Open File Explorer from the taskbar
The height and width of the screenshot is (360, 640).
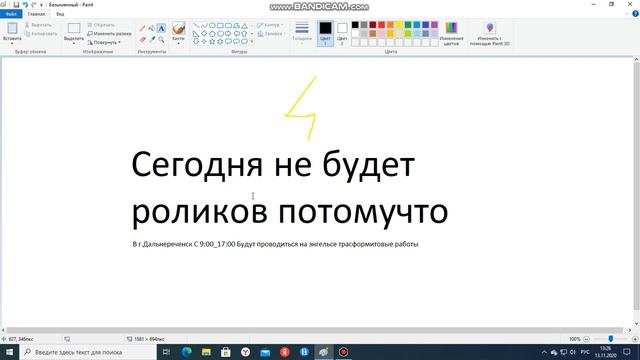(206, 352)
